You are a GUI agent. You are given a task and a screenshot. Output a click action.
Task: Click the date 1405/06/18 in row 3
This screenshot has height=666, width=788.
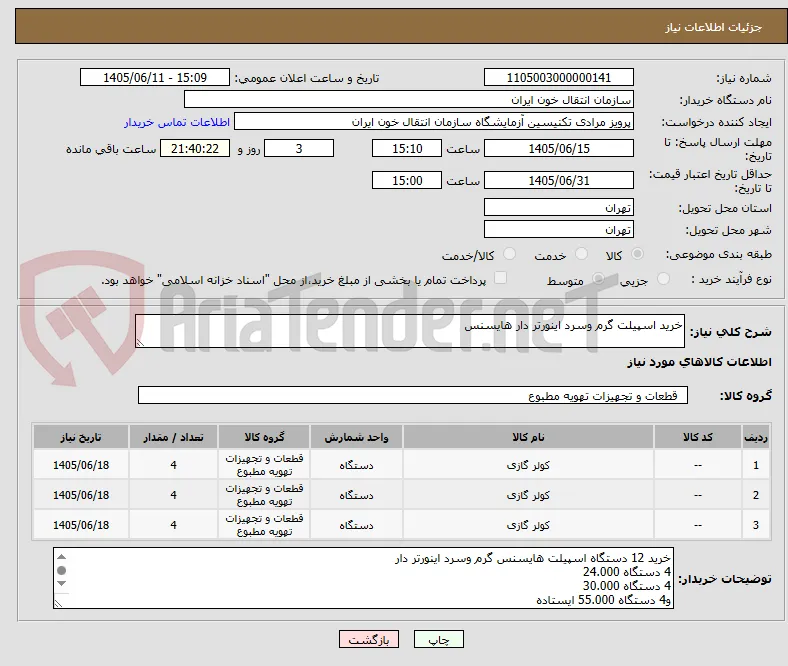(x=81, y=525)
